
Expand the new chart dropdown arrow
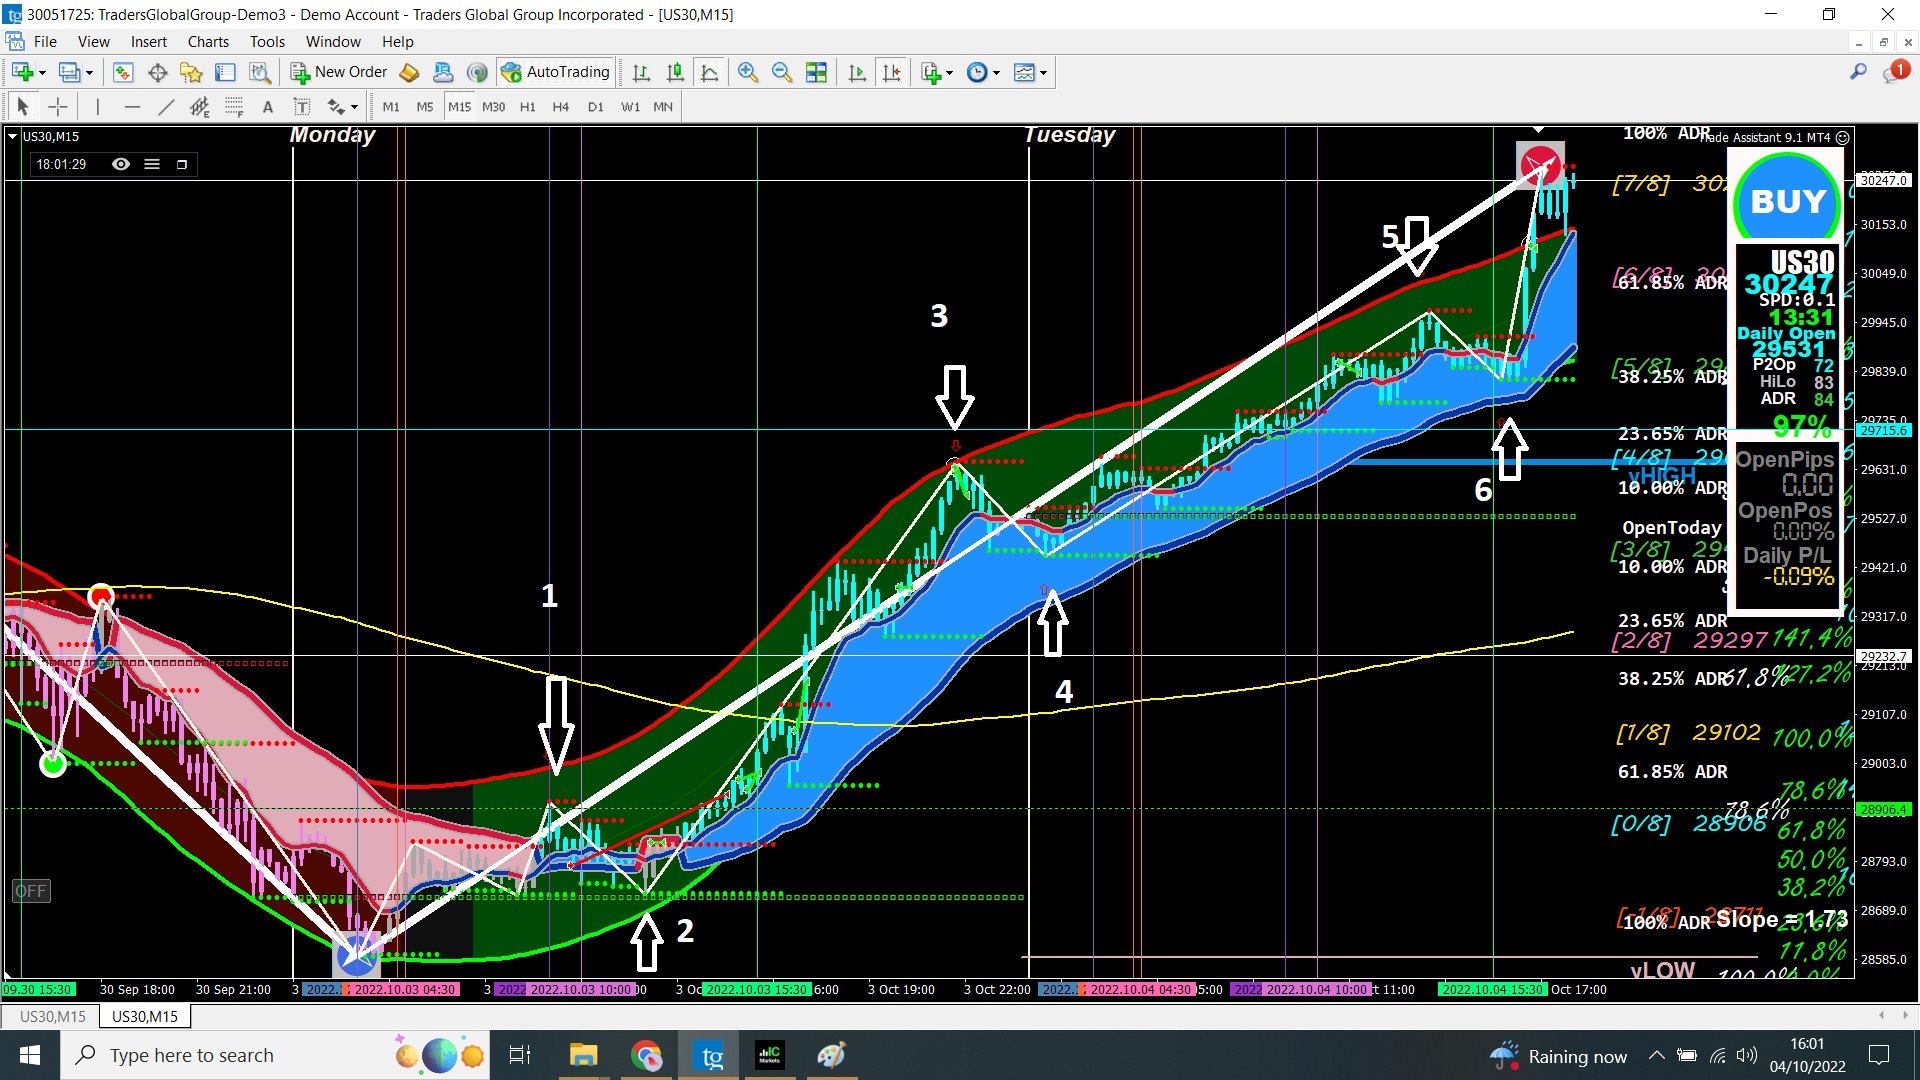click(x=42, y=73)
